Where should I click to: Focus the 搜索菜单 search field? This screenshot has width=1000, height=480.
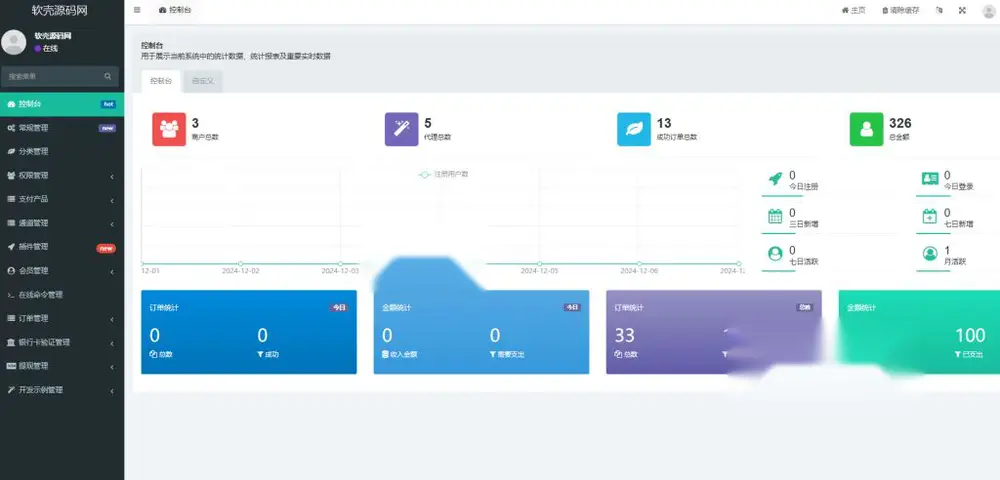[52, 76]
